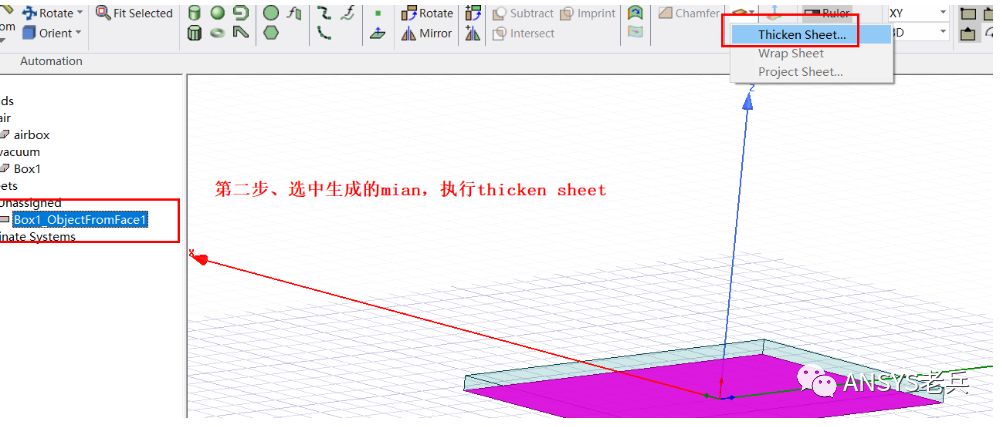Click Fit Selected button
Image resolution: width=1002 pixels, height=427 pixels.
pos(135,13)
